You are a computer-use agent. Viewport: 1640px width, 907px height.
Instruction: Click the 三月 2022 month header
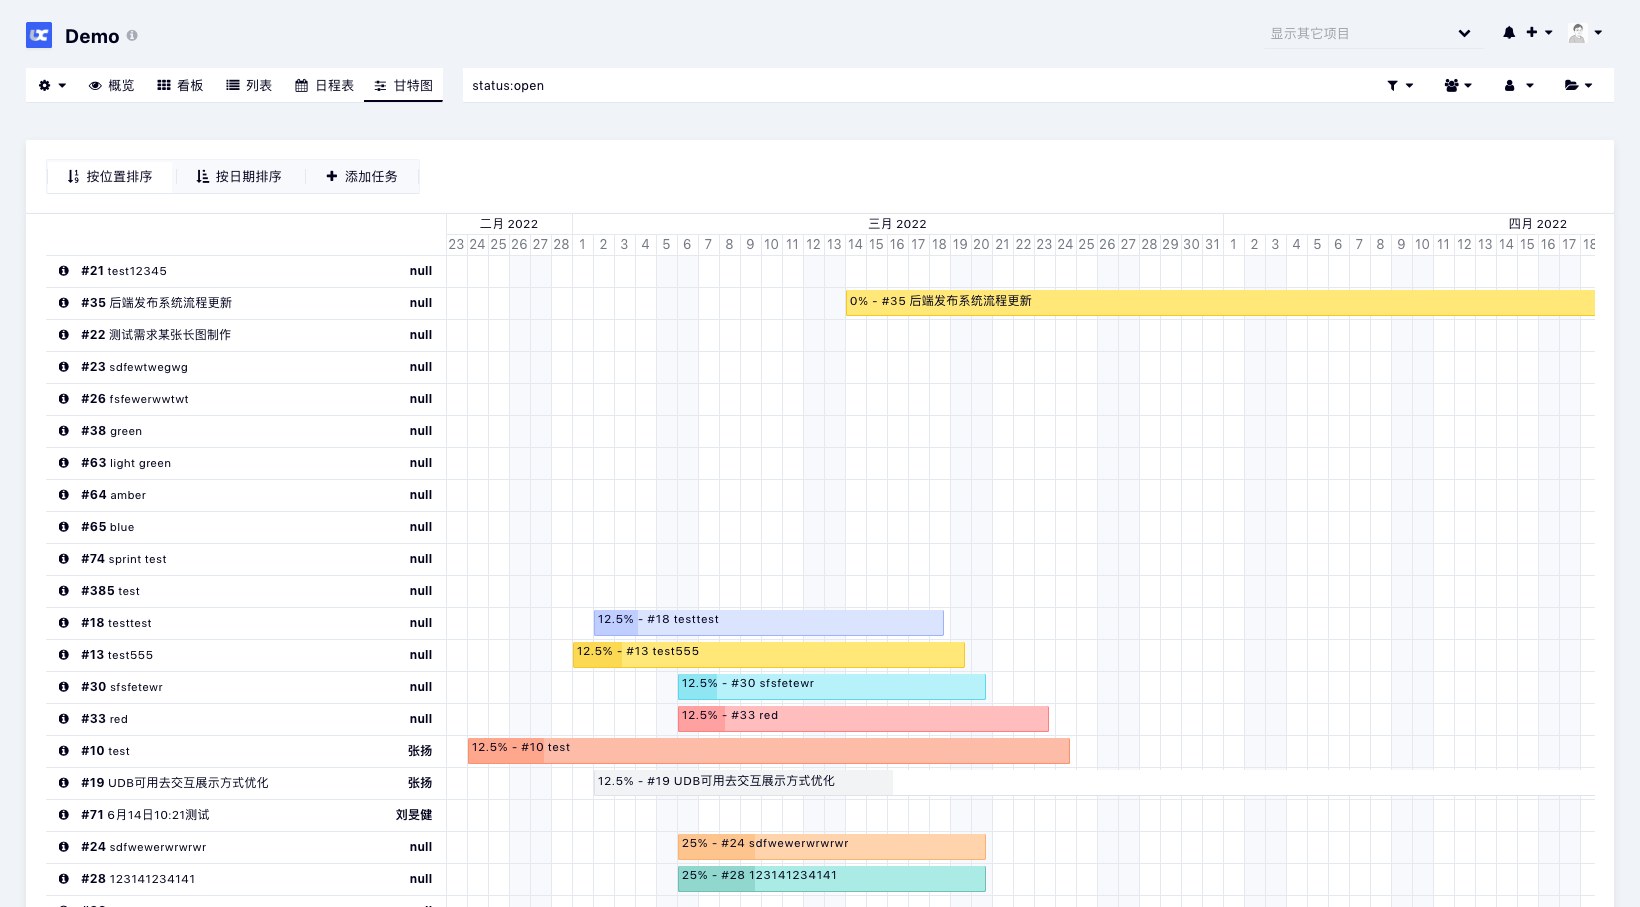tap(897, 224)
